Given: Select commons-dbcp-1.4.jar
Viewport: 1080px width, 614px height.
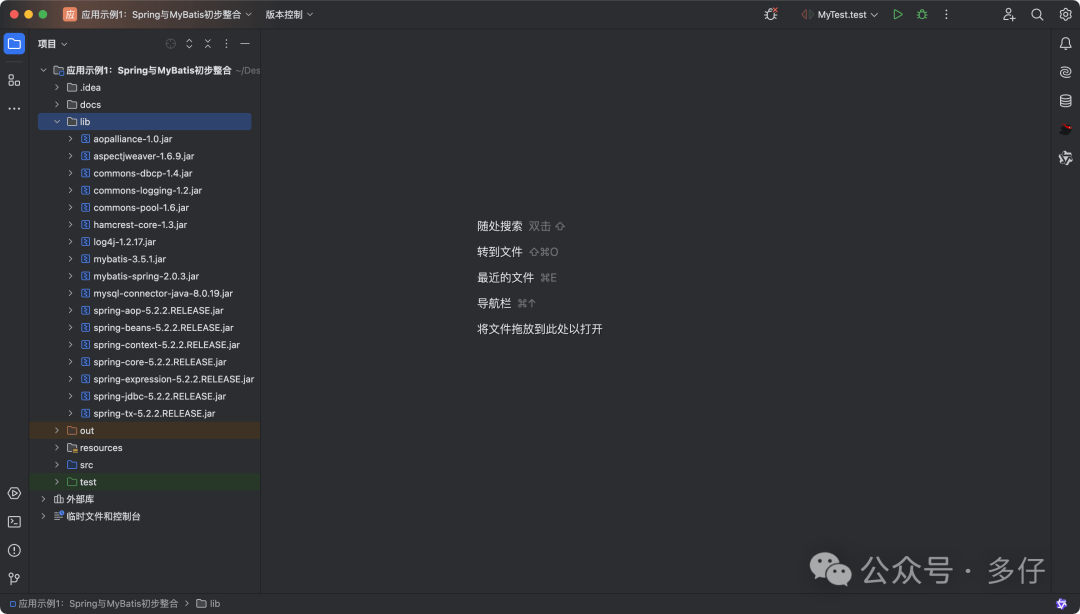Looking at the screenshot, I should click(143, 174).
